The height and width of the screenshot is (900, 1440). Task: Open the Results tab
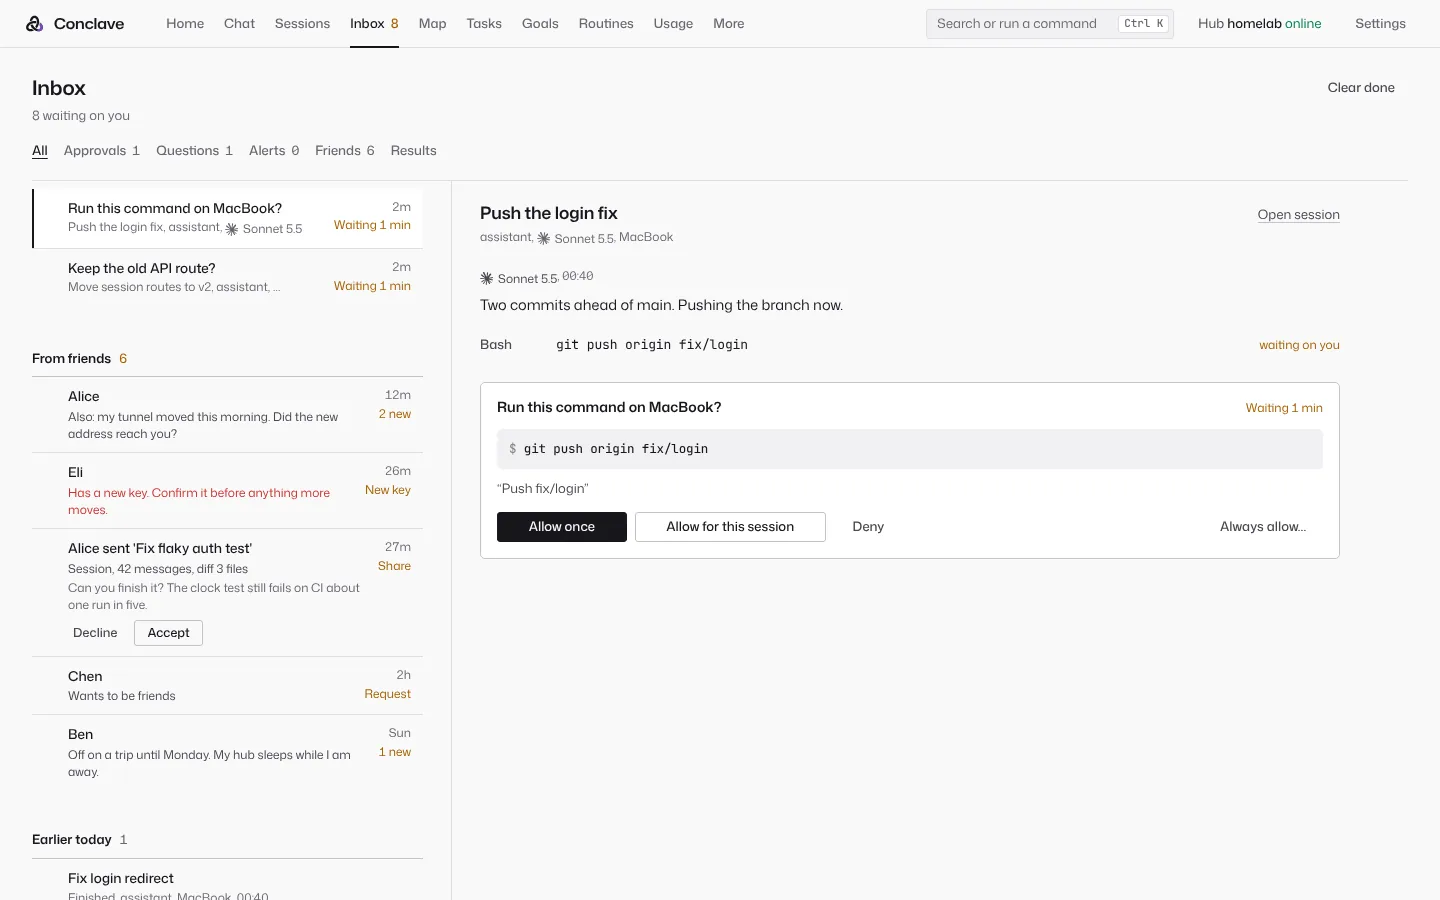coord(413,151)
